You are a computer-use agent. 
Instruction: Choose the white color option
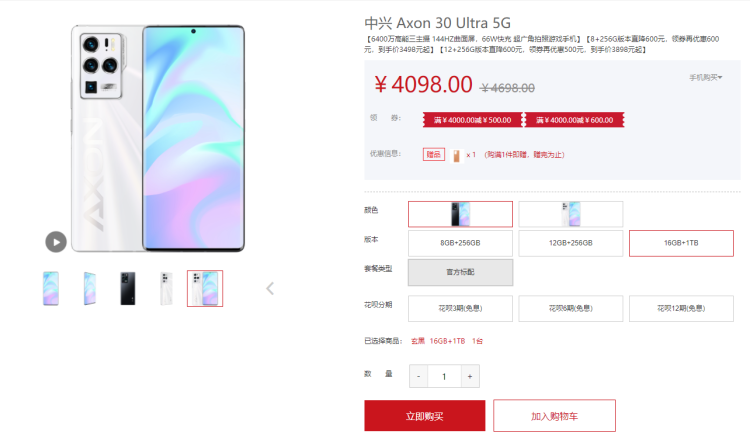pos(571,214)
